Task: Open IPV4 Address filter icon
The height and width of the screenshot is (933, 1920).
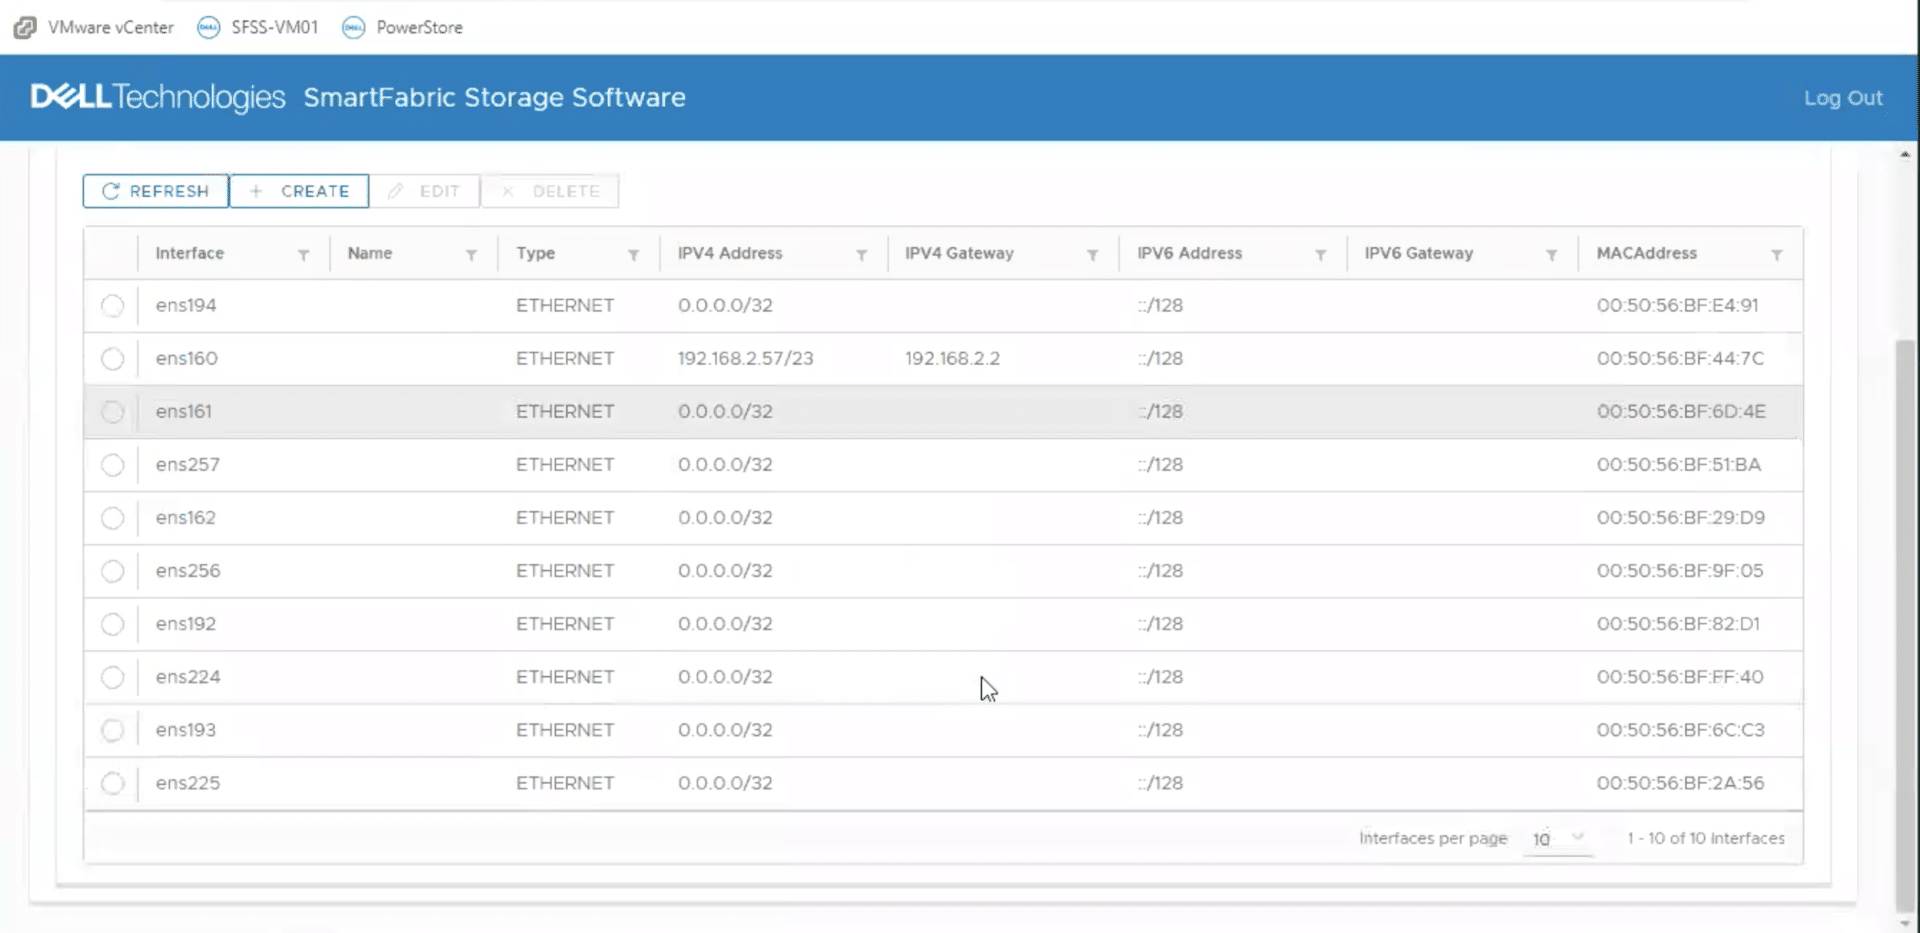Action: [x=861, y=255]
